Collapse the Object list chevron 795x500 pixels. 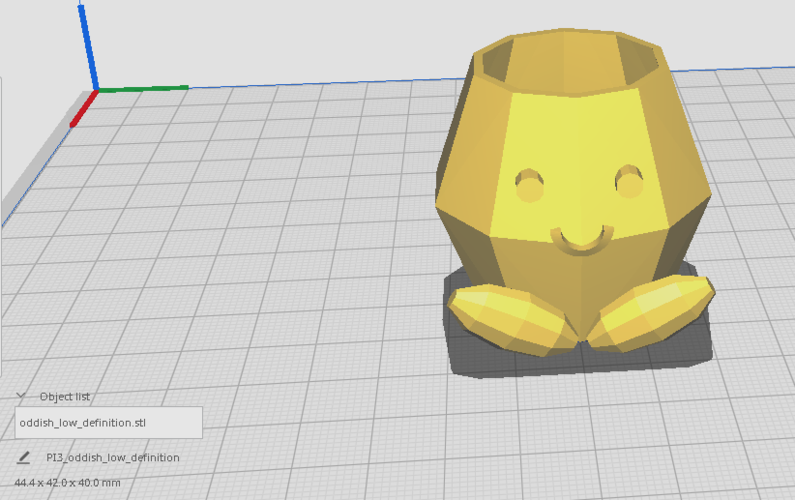[21, 396]
